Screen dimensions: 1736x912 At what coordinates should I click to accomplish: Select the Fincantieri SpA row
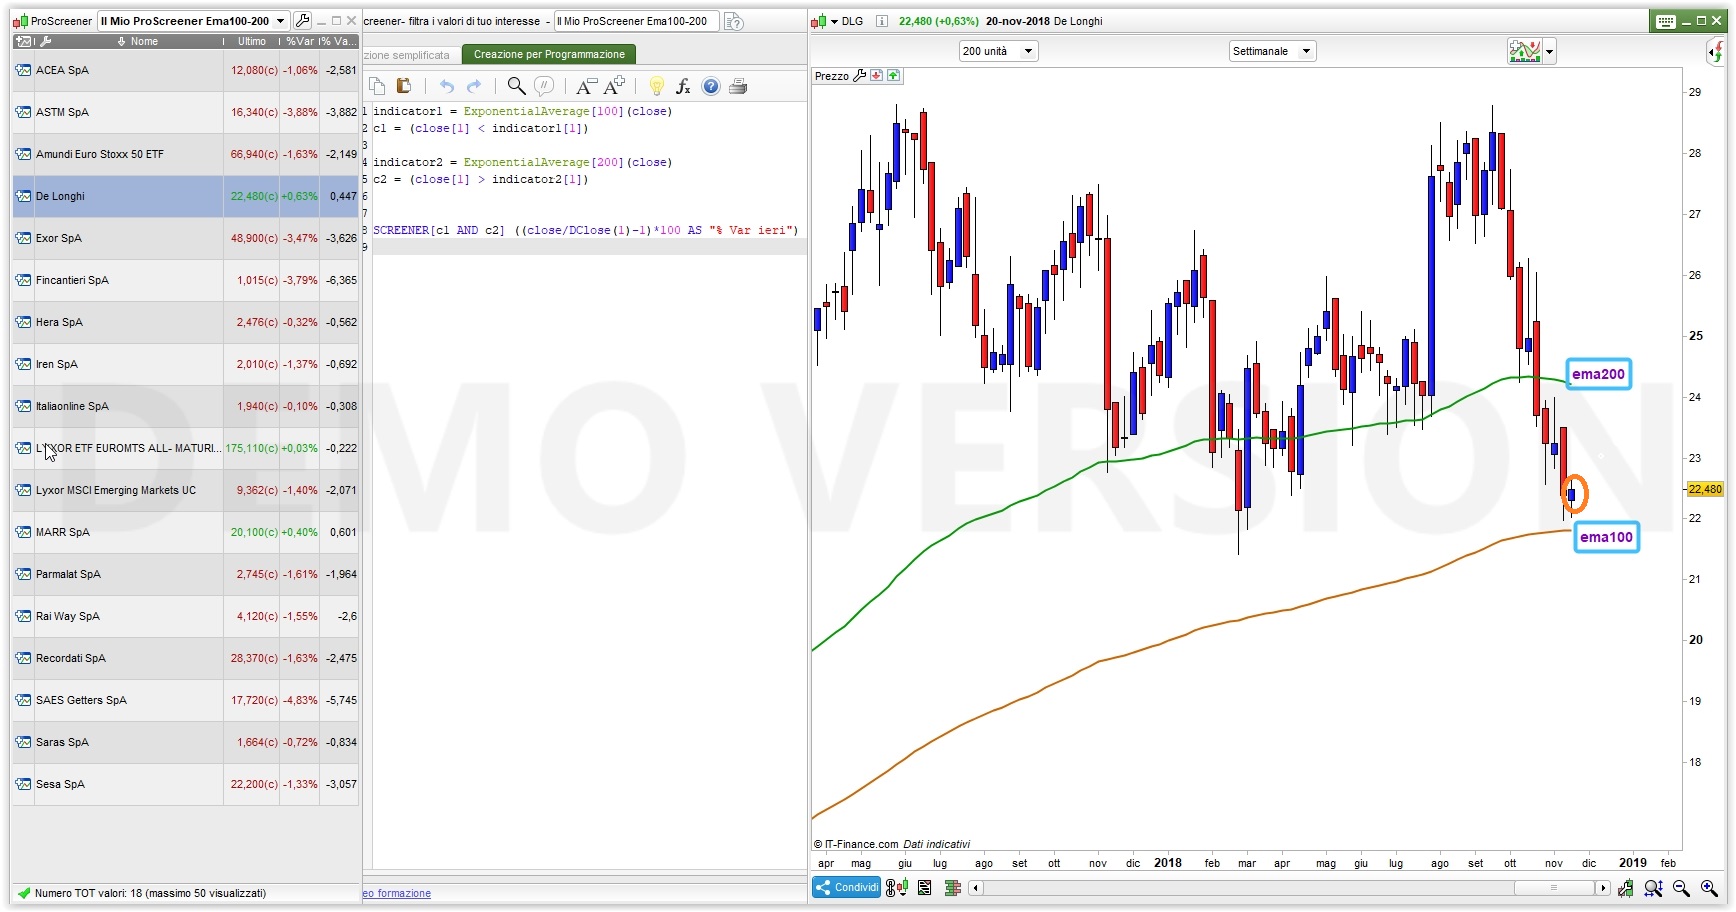point(186,280)
